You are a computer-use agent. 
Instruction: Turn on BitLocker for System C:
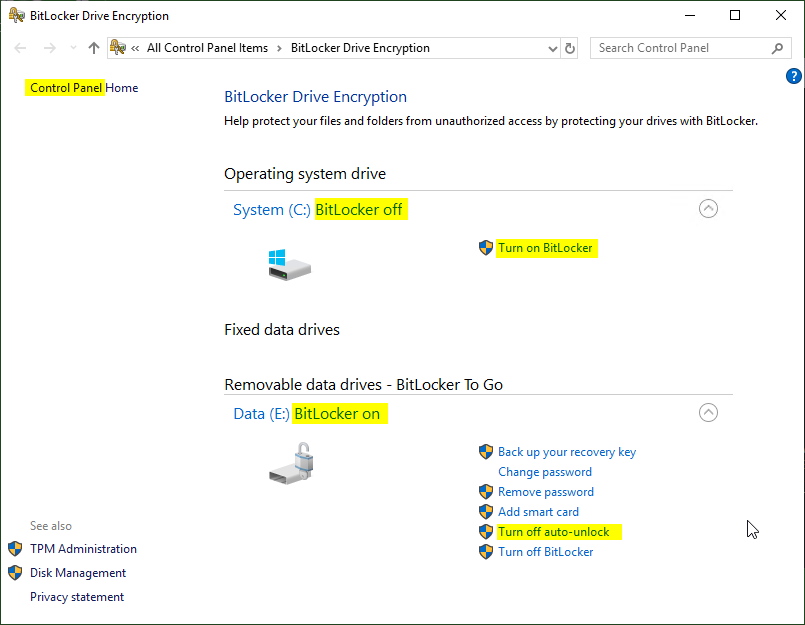click(545, 248)
